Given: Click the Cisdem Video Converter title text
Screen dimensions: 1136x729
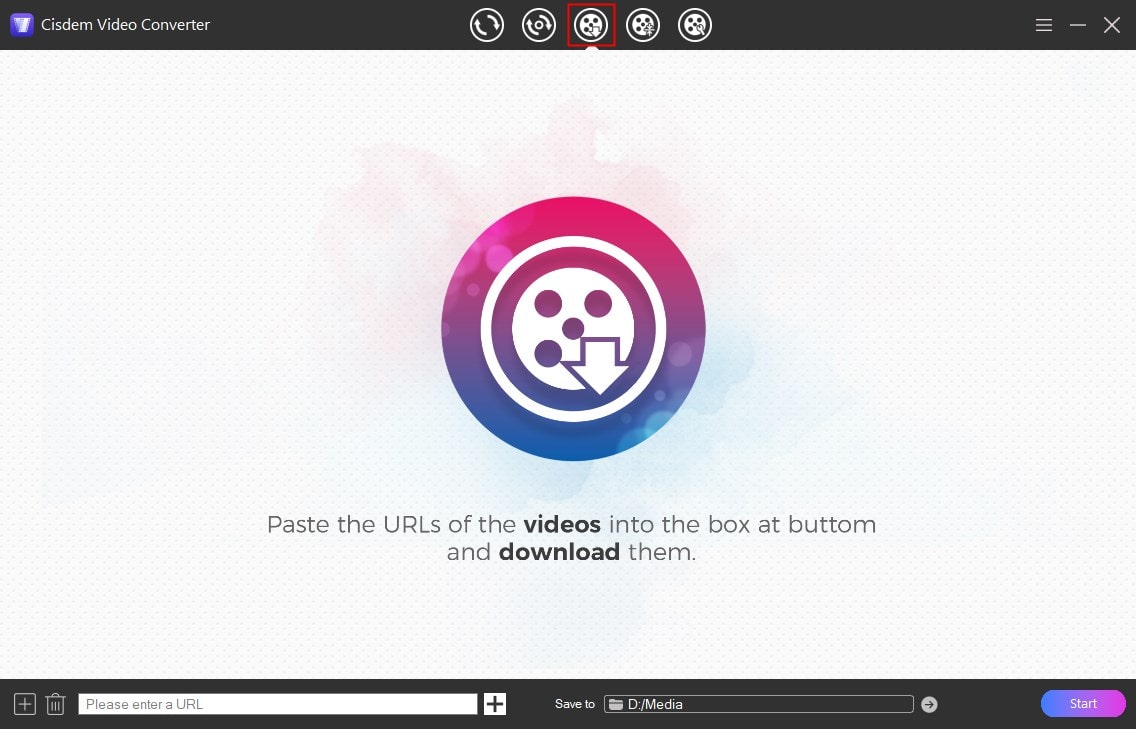Looking at the screenshot, I should pyautogui.click(x=124, y=24).
